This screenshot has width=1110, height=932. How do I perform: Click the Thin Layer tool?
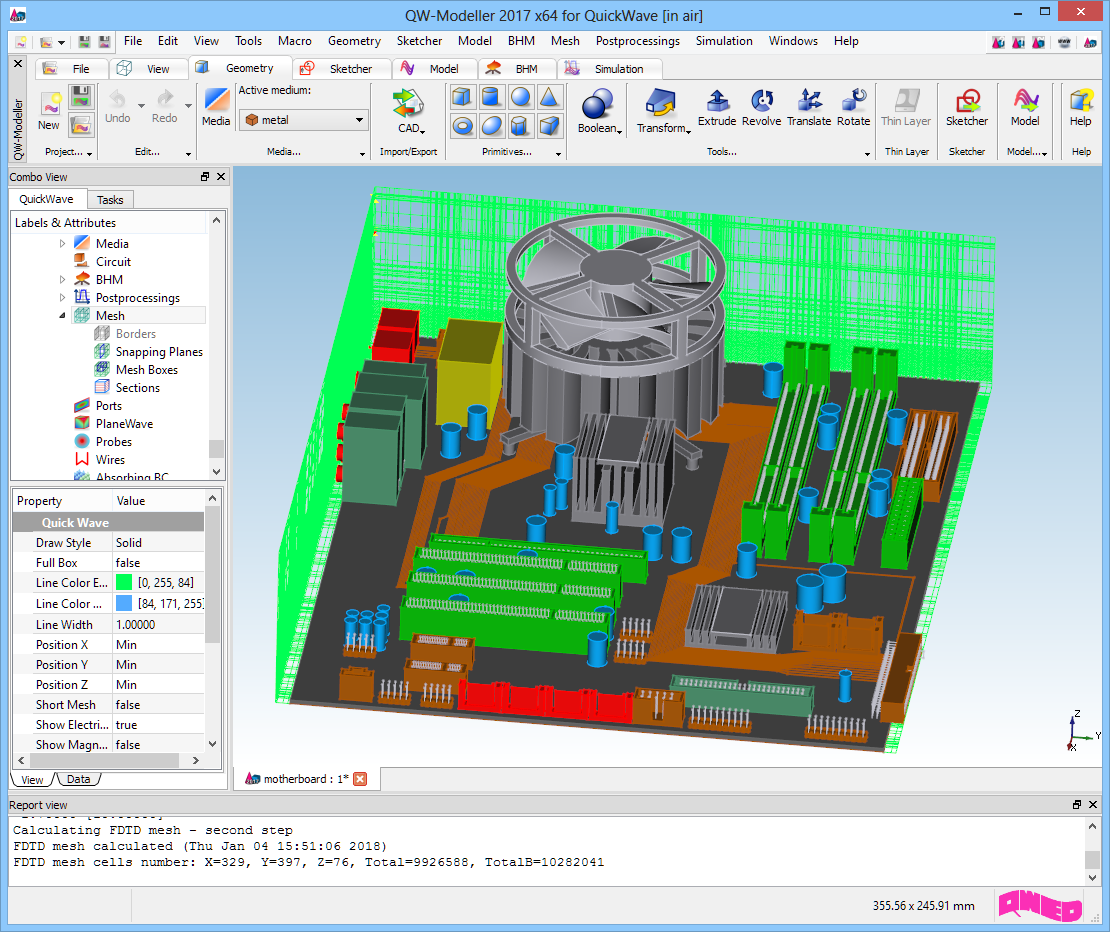pyautogui.click(x=906, y=108)
